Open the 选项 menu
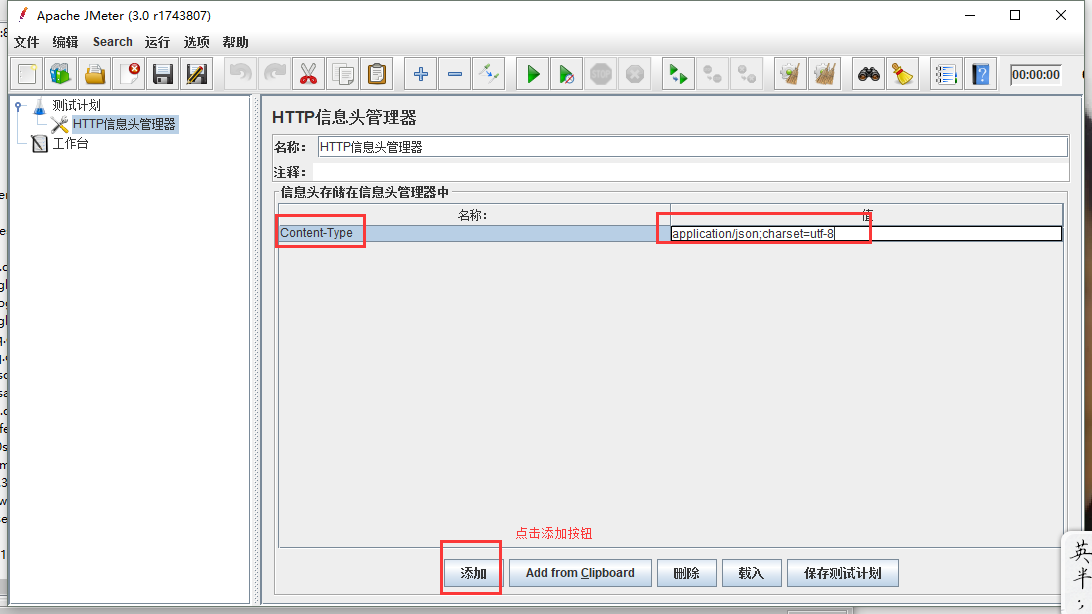The height and width of the screenshot is (614, 1092). 196,42
